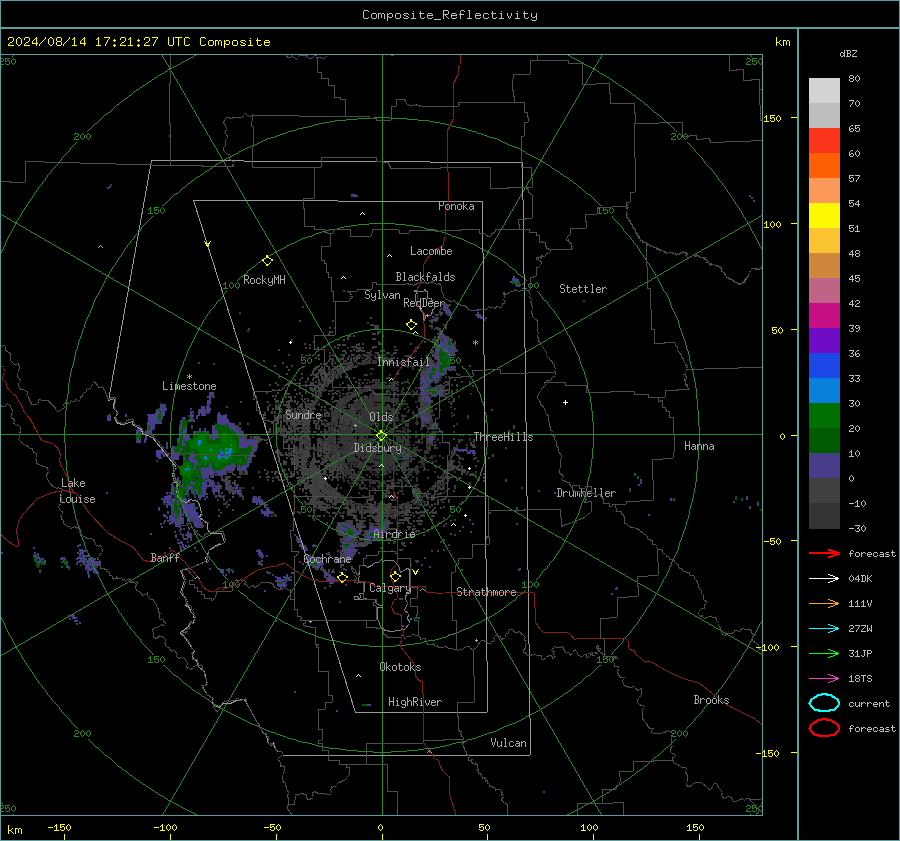Click the bright yellow 51-54 dBZ swatch
Image resolution: width=900 pixels, height=841 pixels.
point(824,215)
